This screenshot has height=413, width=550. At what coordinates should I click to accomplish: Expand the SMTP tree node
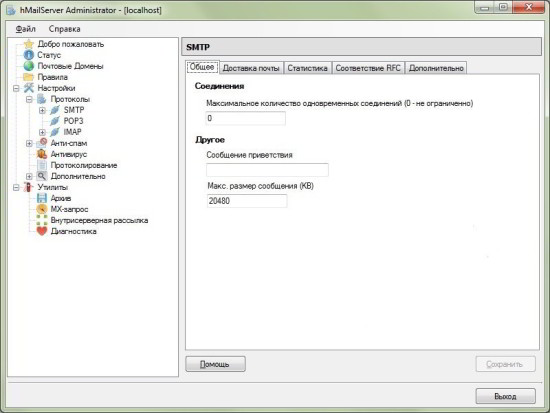coord(42,110)
